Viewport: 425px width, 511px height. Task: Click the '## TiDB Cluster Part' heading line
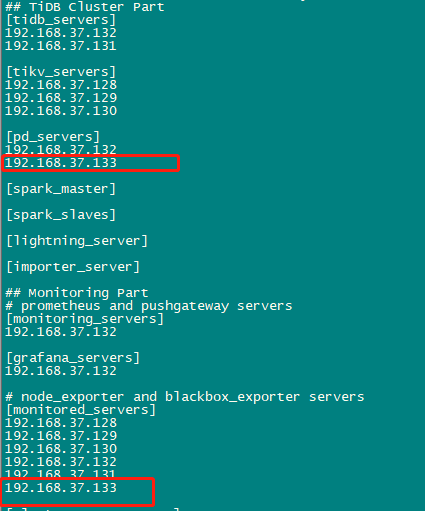click(85, 7)
